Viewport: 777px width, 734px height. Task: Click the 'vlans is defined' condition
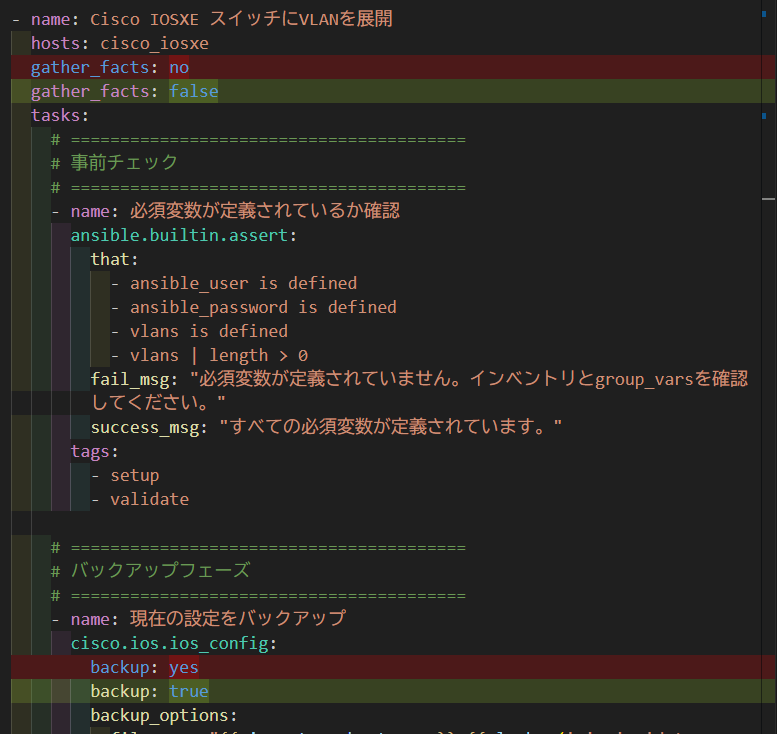pyautogui.click(x=208, y=331)
